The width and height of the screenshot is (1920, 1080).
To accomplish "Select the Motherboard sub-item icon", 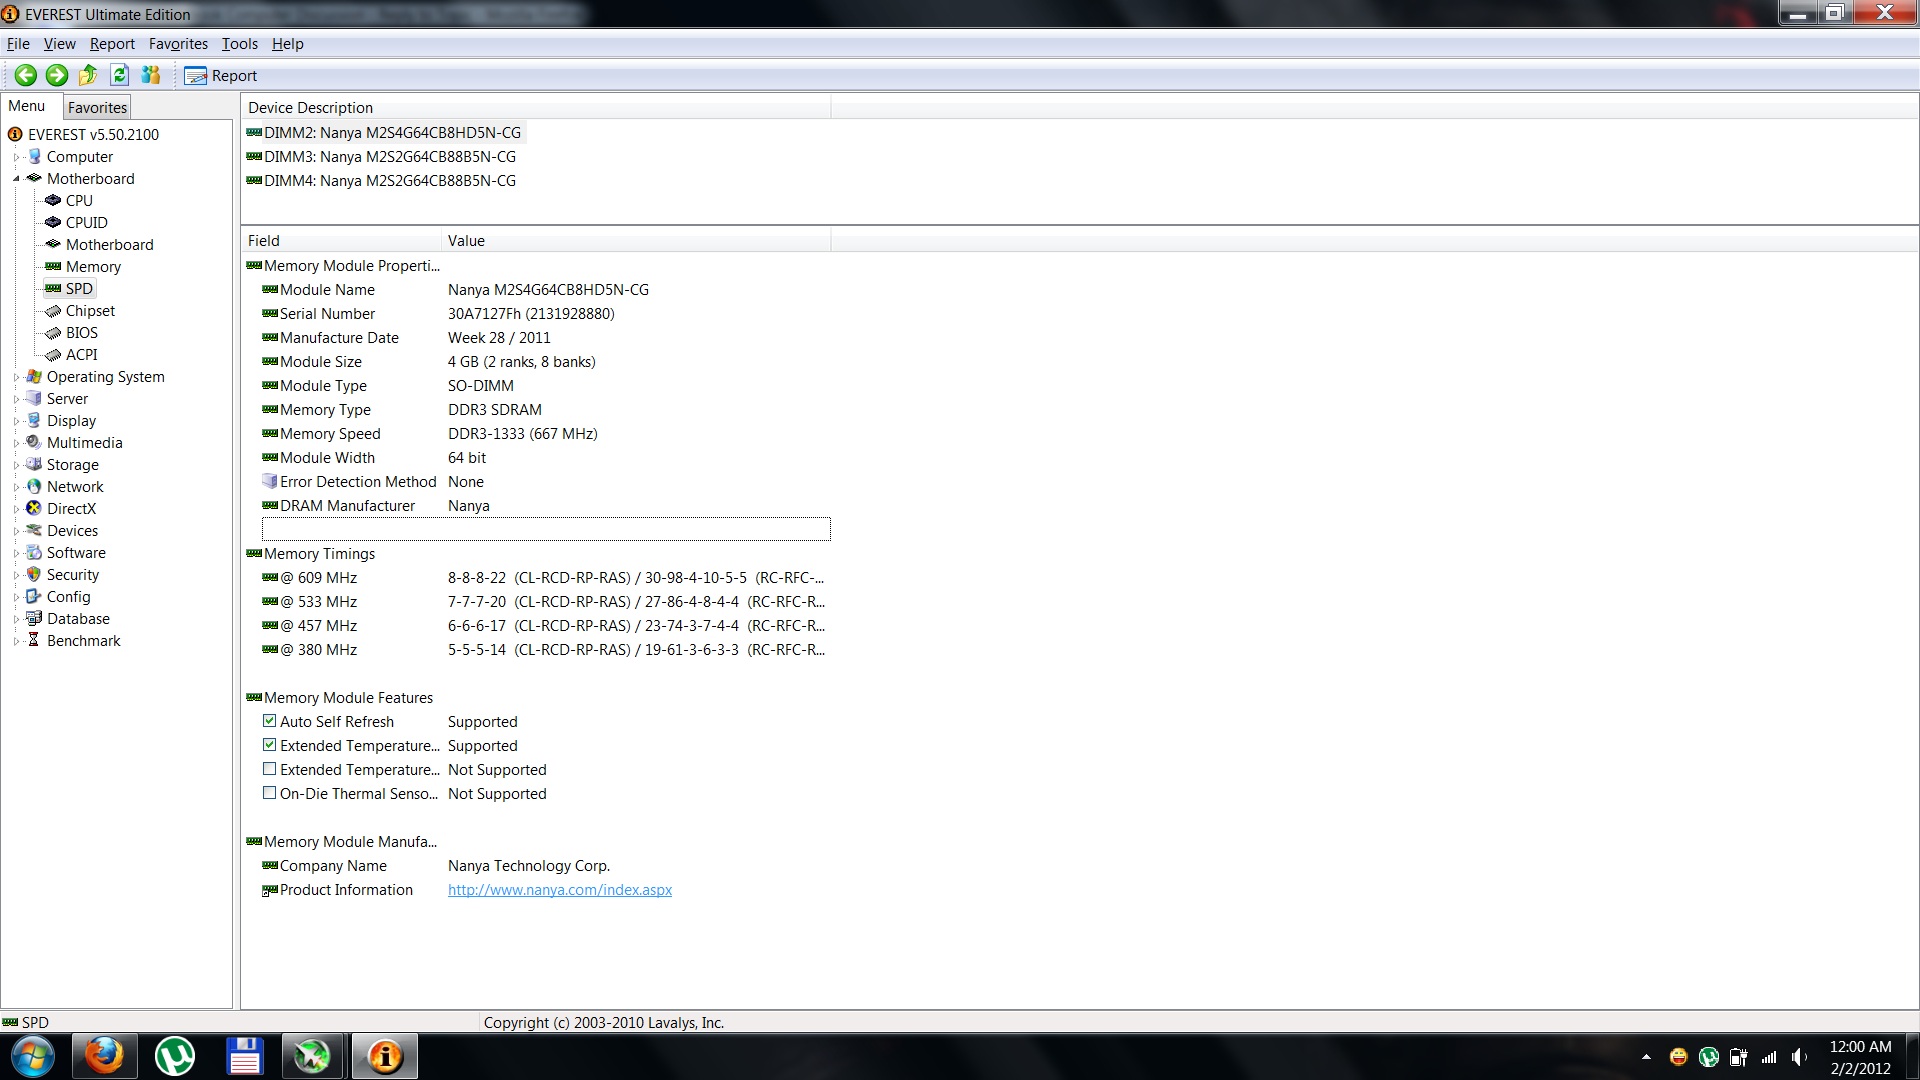I will [x=53, y=244].
